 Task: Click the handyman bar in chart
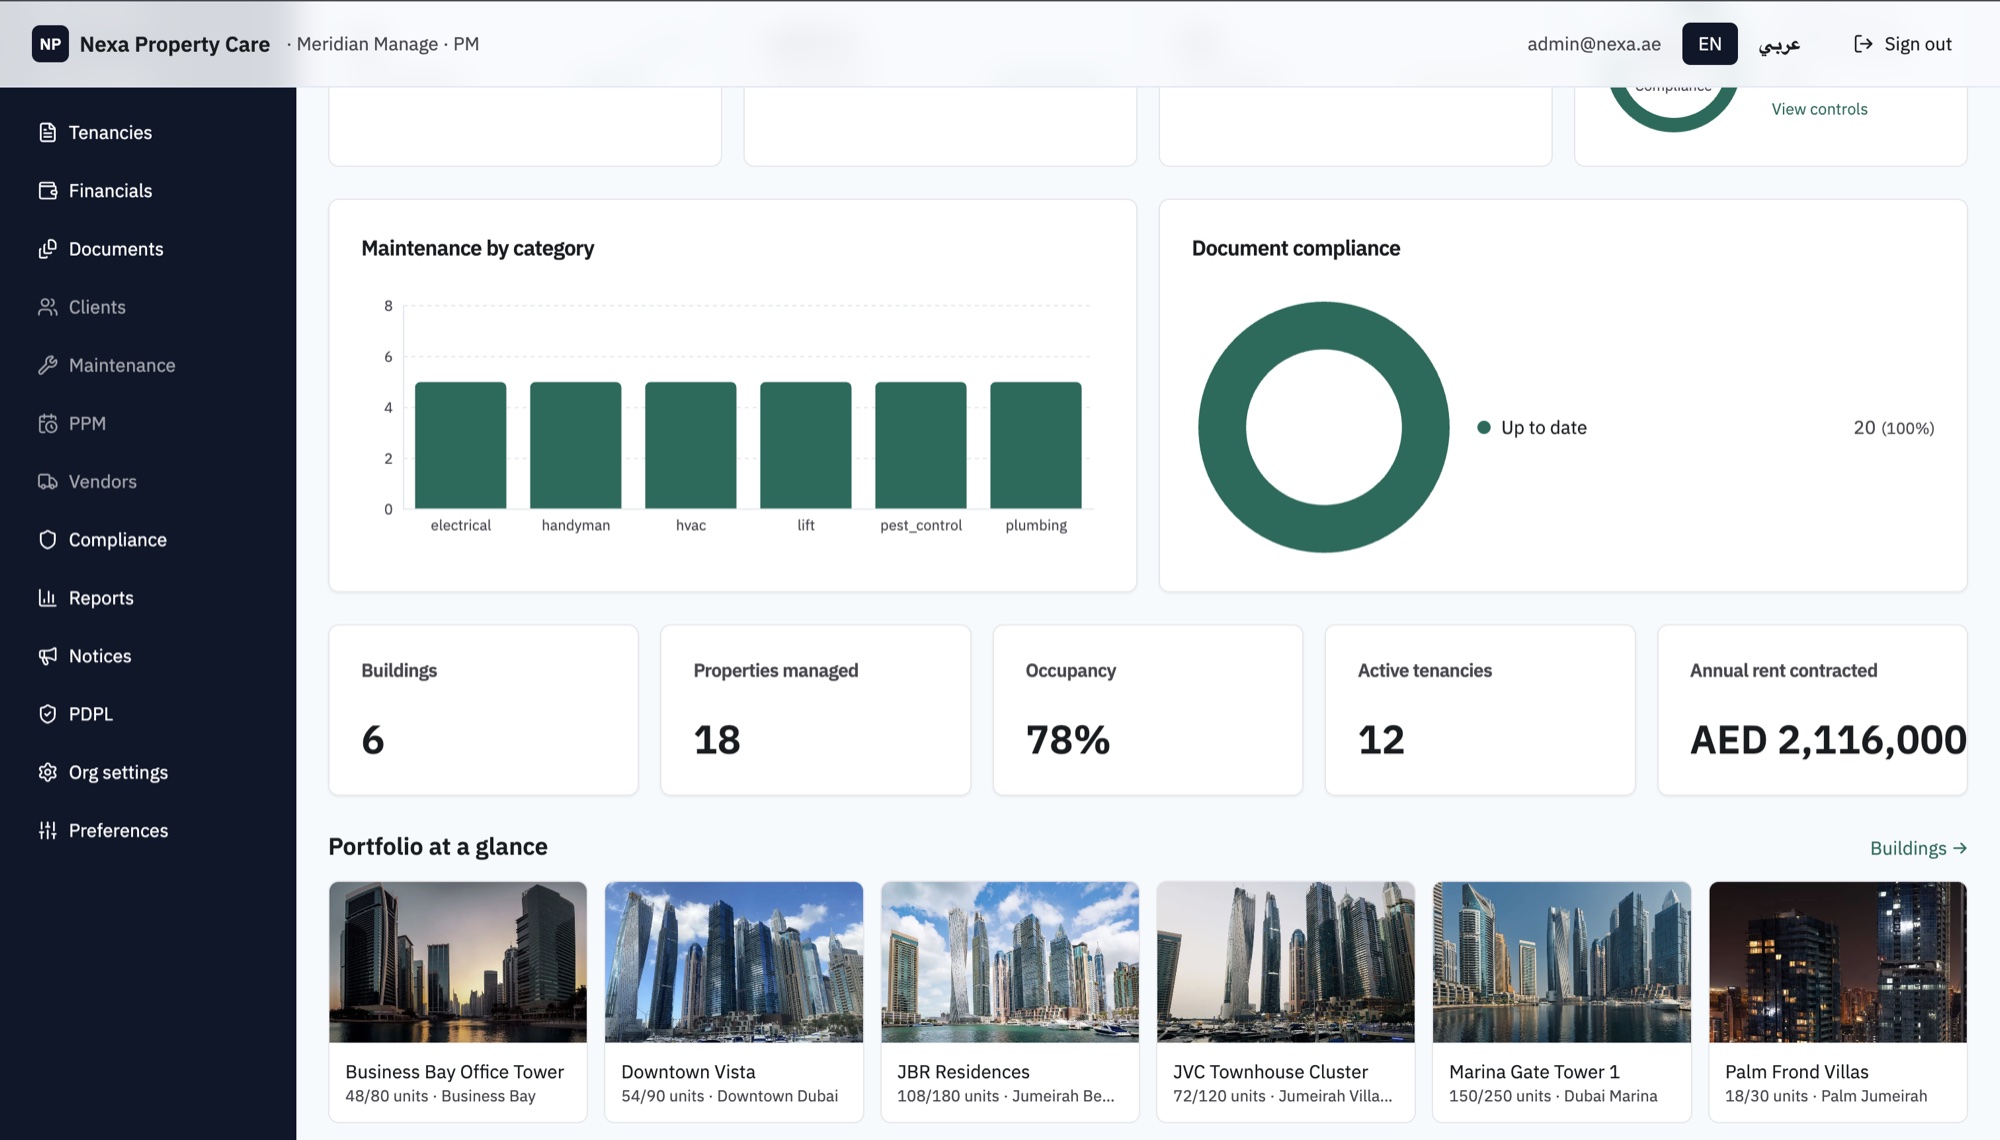coord(575,445)
